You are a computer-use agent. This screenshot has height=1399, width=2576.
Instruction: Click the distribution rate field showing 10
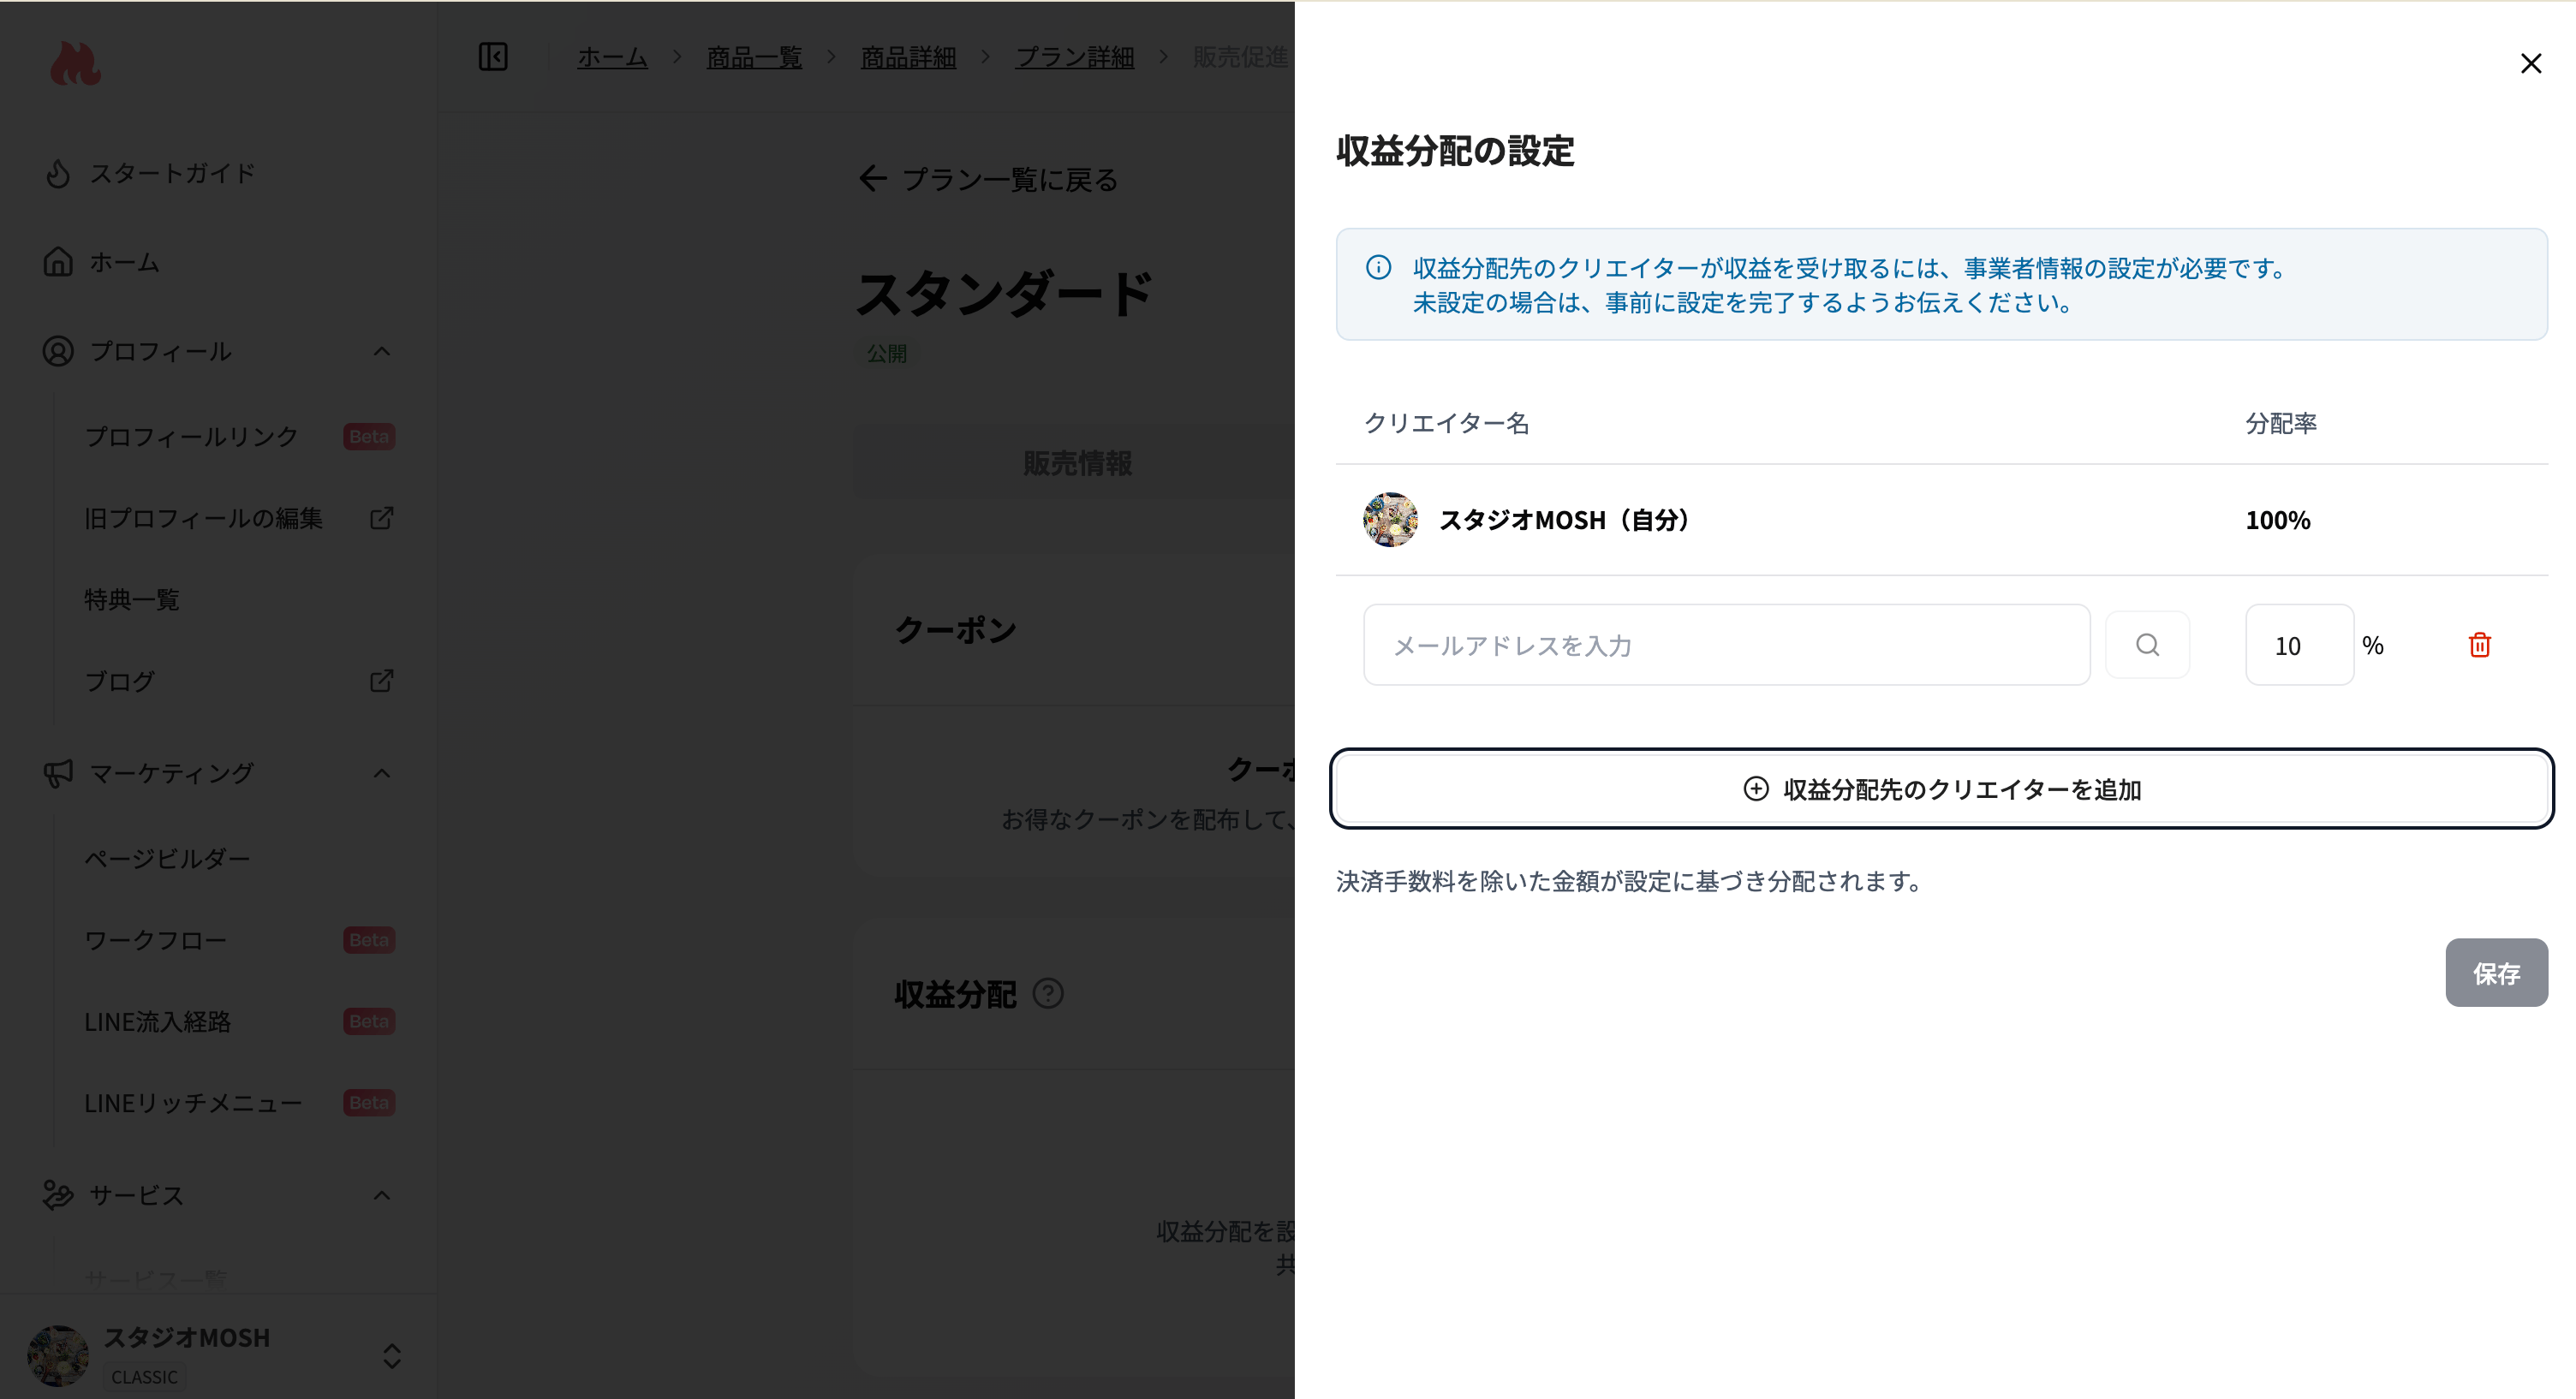tap(2299, 645)
